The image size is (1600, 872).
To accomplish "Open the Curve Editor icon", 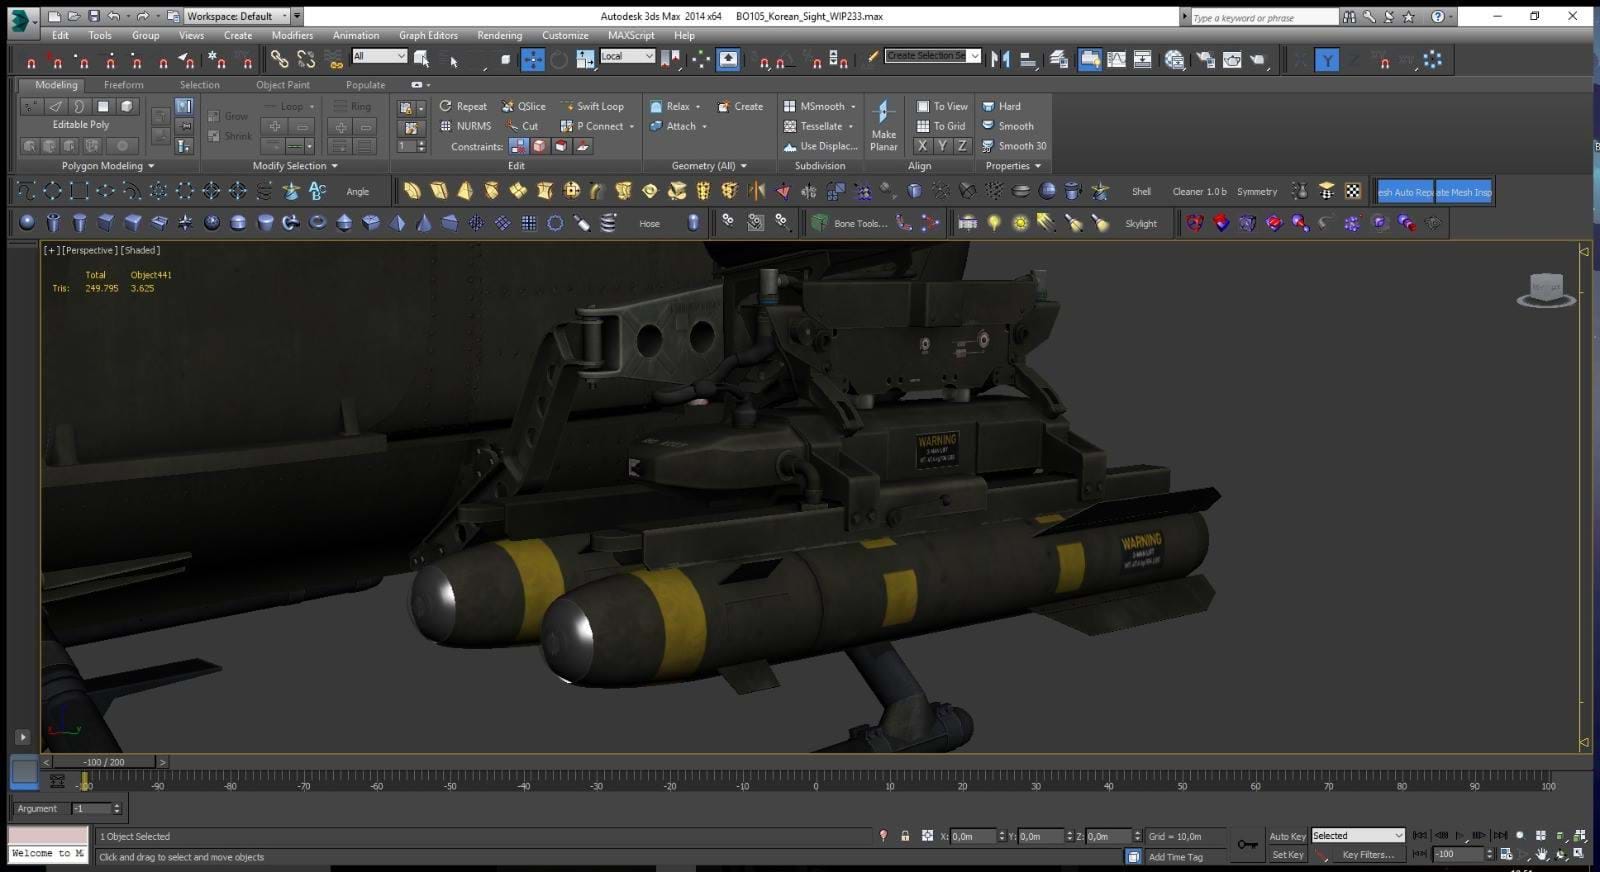I will [1117, 60].
